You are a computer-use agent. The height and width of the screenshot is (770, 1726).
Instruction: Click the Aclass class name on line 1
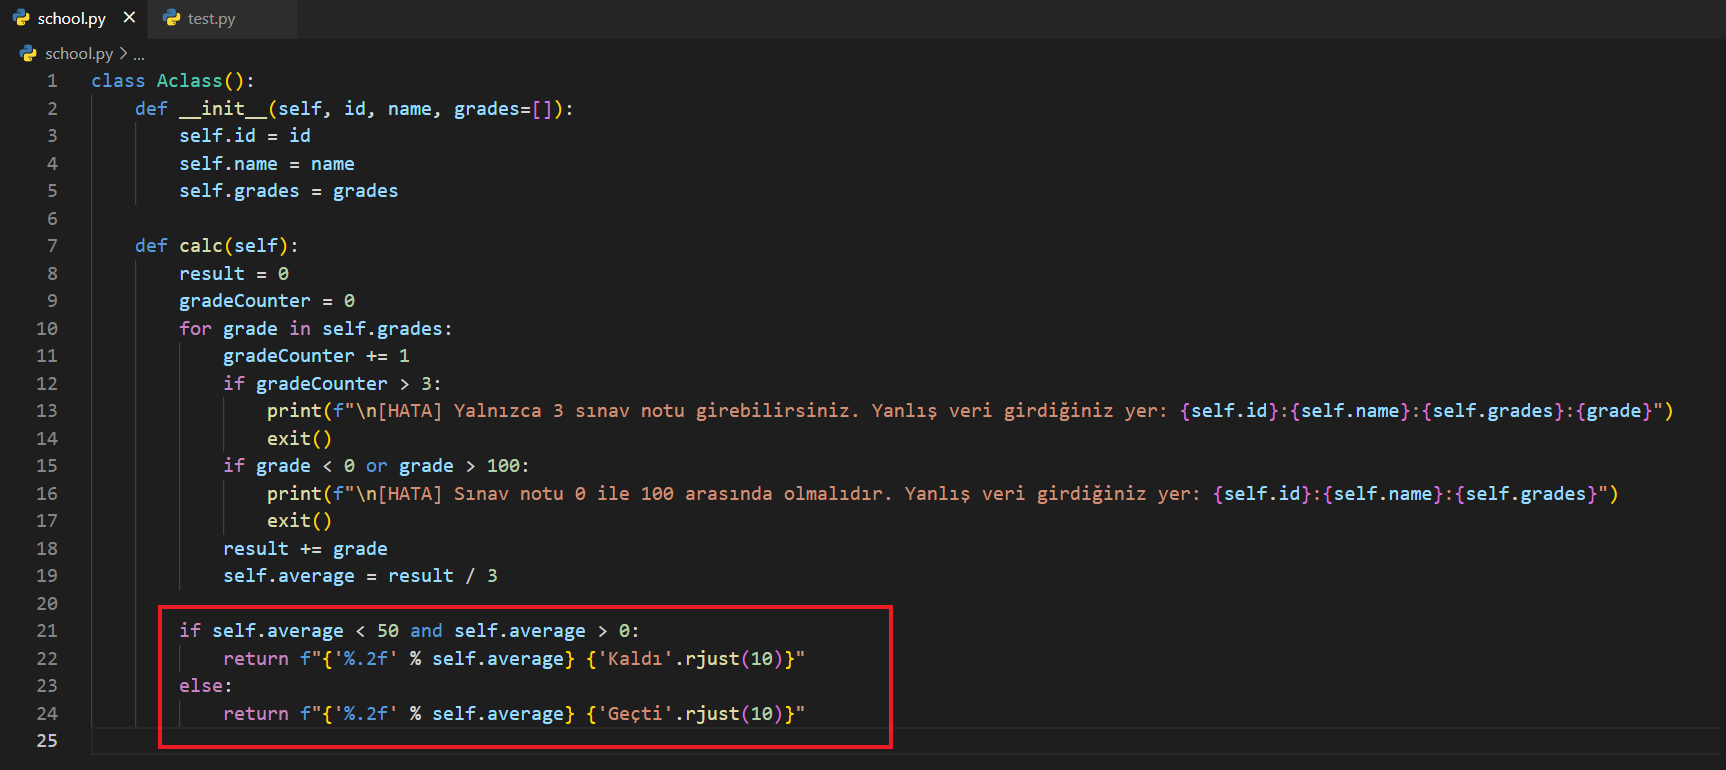coord(189,81)
